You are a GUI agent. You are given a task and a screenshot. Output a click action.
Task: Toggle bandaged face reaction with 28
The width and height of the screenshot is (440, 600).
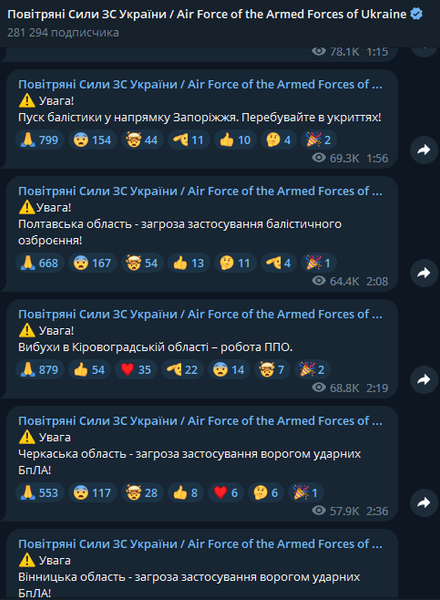142,493
